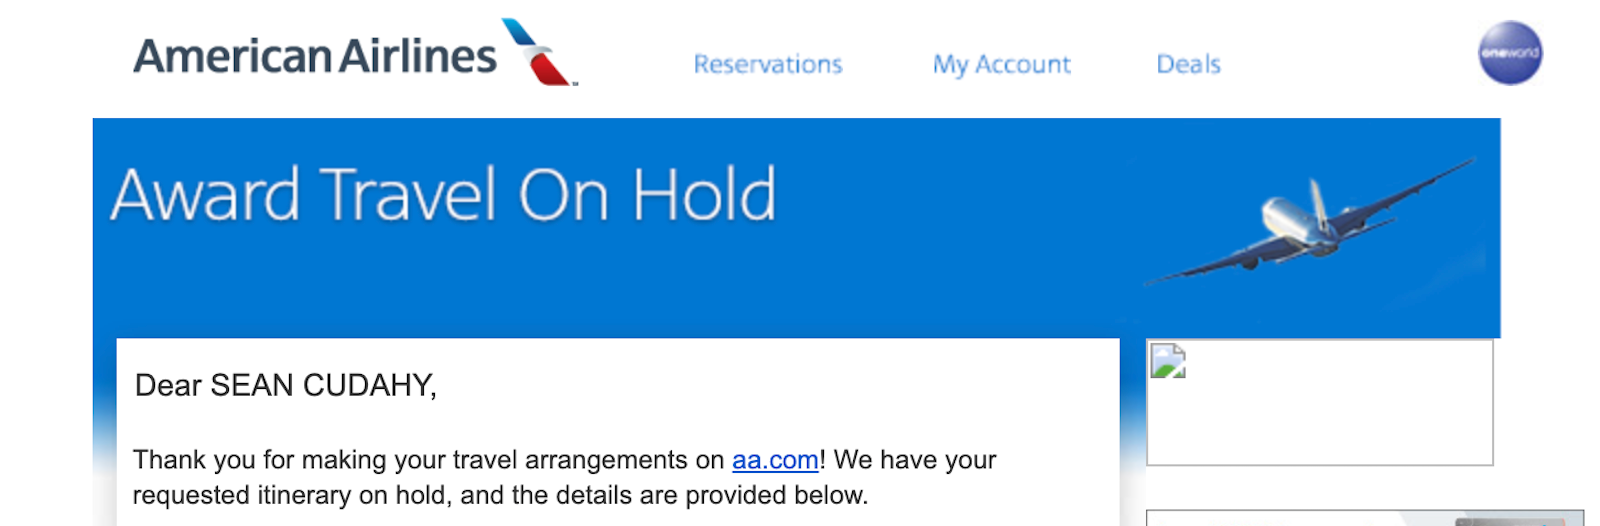Open the Deals page link
This screenshot has height=526, width=1600.
tap(1188, 64)
